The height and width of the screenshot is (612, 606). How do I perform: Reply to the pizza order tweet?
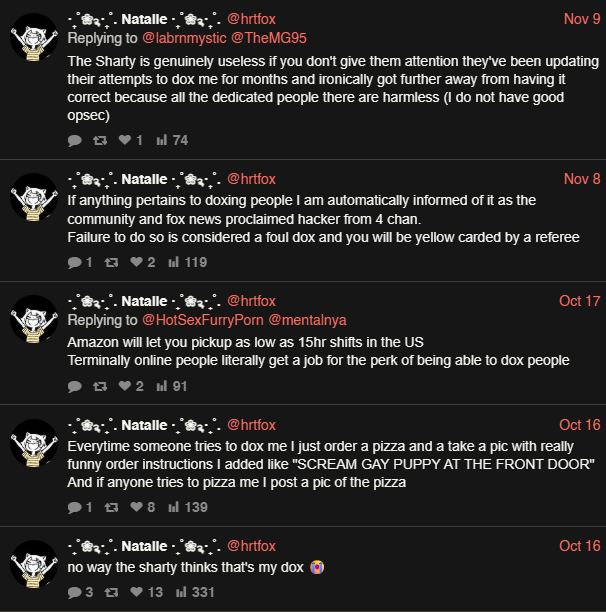pos(74,508)
